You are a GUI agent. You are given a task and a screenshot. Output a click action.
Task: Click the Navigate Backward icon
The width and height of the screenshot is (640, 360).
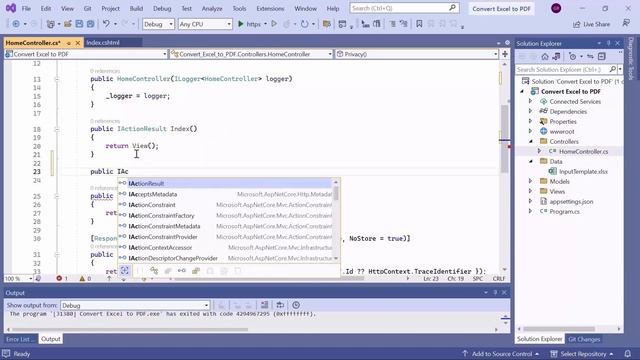[16, 24]
